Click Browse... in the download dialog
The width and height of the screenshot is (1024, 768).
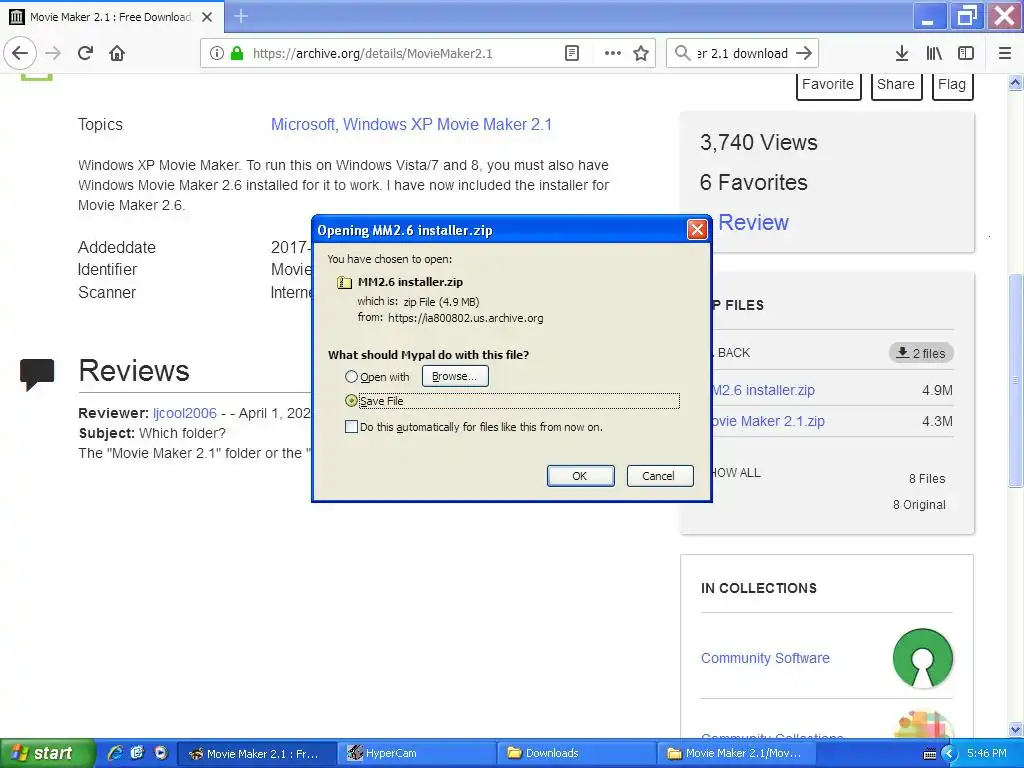[x=455, y=376]
